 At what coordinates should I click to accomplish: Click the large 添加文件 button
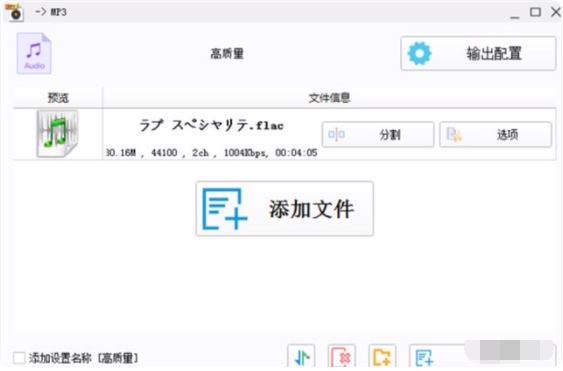tap(285, 209)
